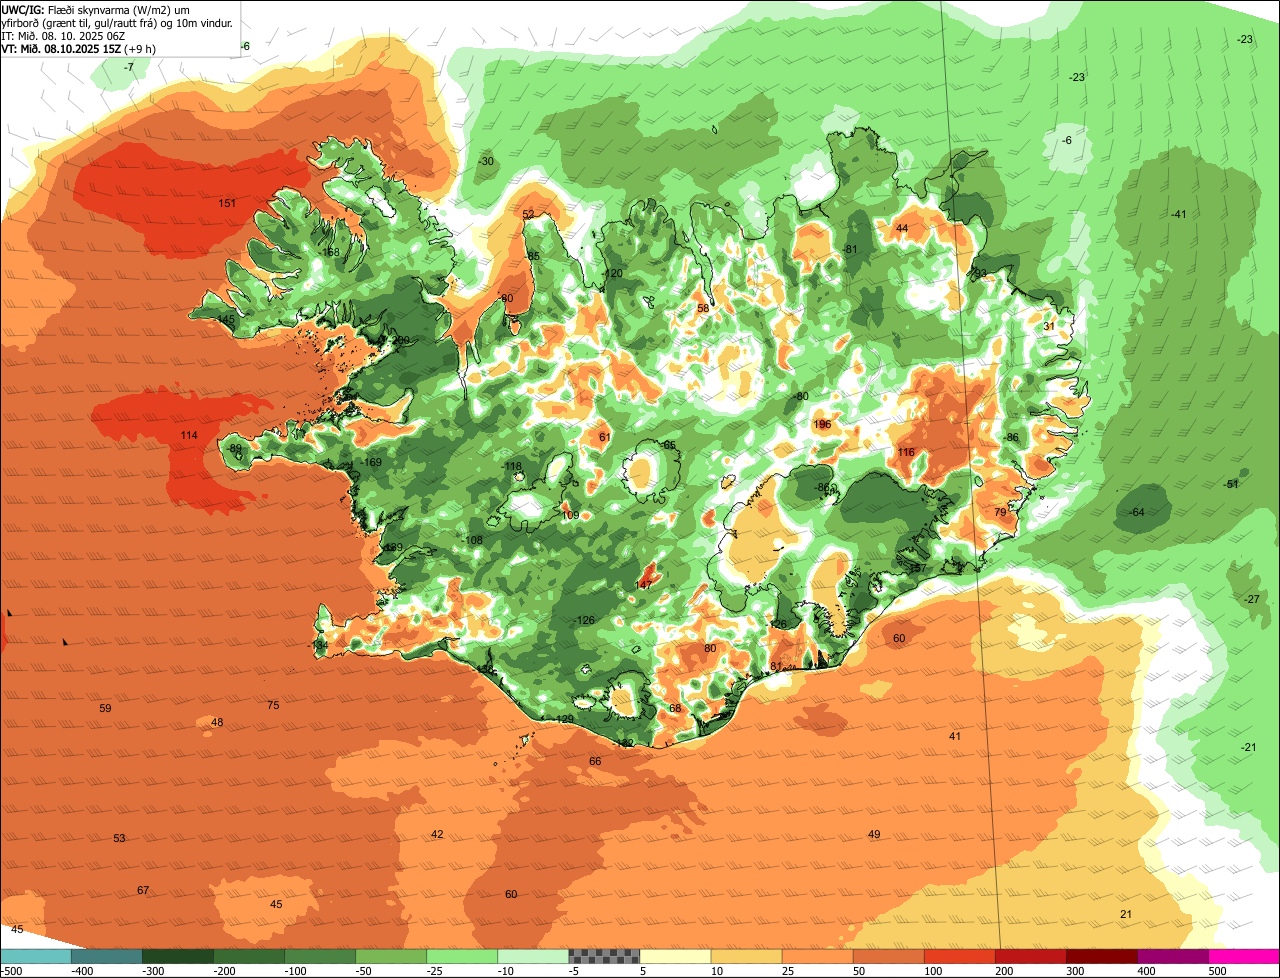Click the map value 196
The height and width of the screenshot is (978, 1280).
(822, 424)
